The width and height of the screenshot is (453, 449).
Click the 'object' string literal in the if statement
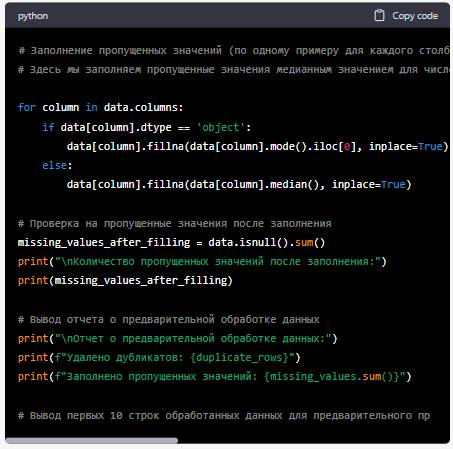click(221, 127)
